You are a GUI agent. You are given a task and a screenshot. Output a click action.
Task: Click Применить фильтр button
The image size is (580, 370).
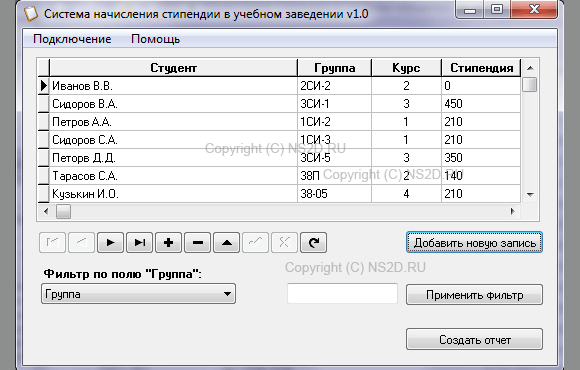tap(474, 295)
